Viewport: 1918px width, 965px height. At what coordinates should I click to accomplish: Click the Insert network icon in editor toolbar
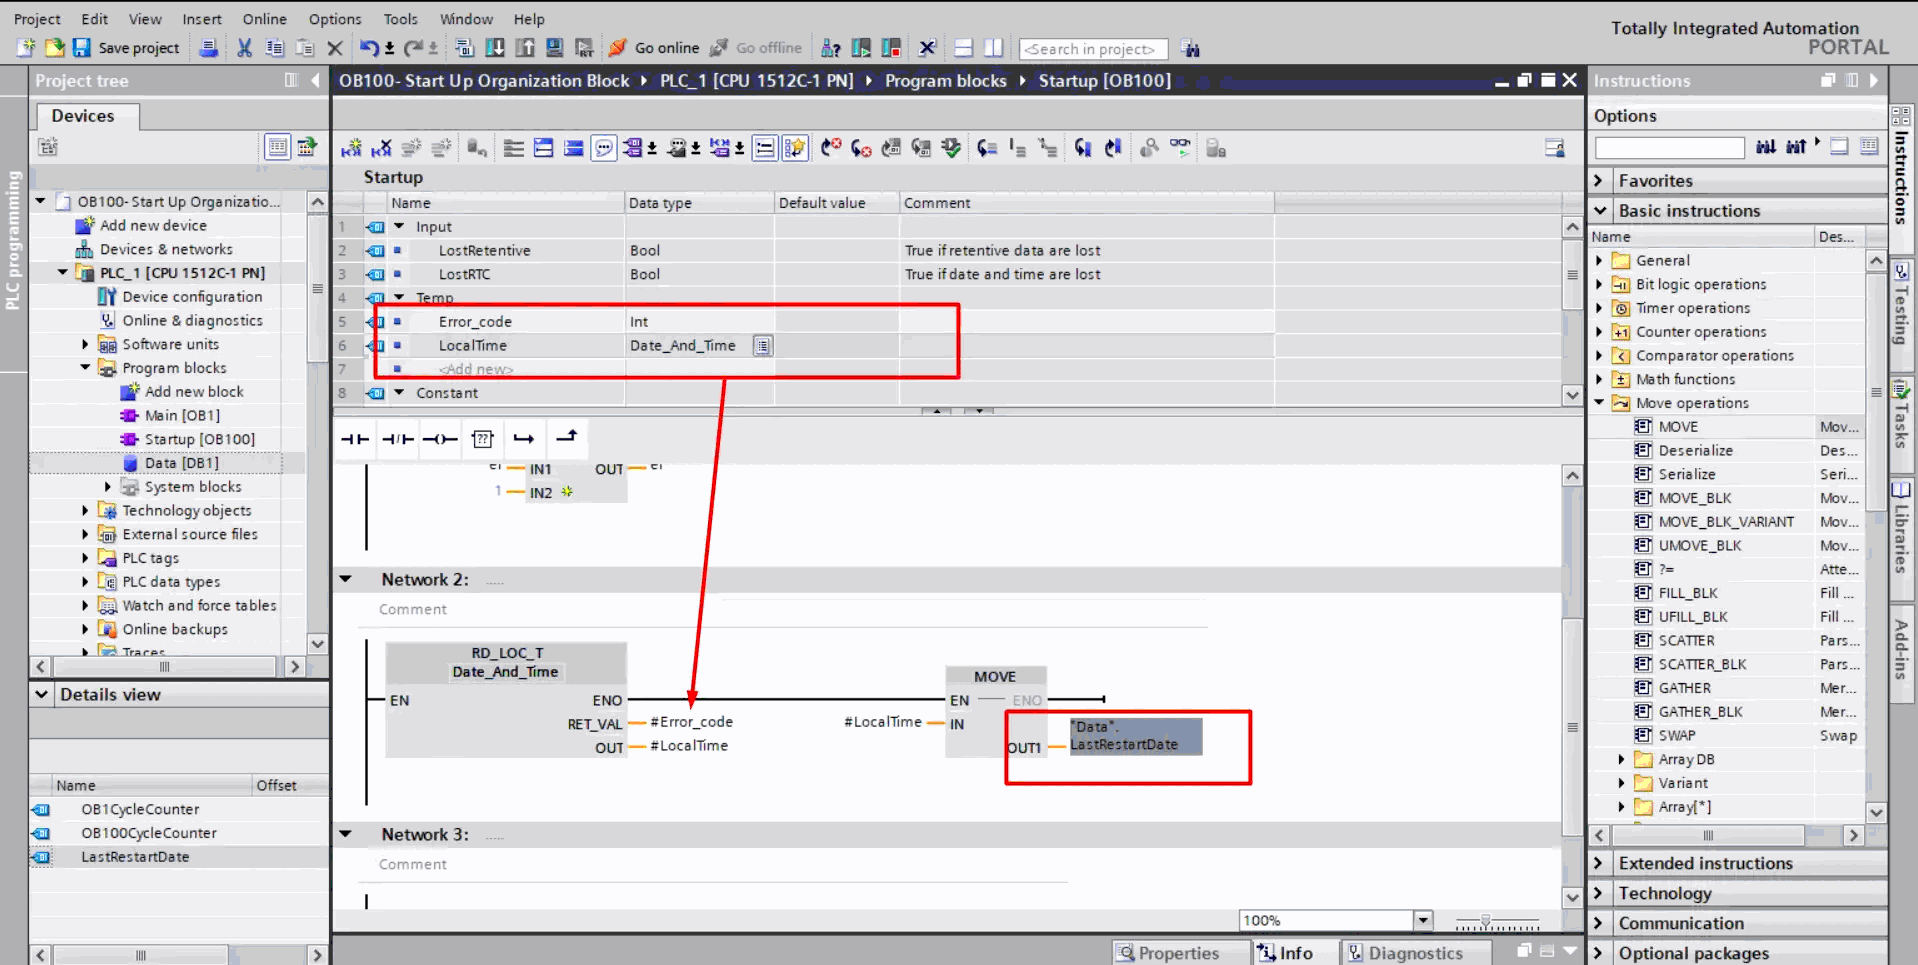coord(351,148)
